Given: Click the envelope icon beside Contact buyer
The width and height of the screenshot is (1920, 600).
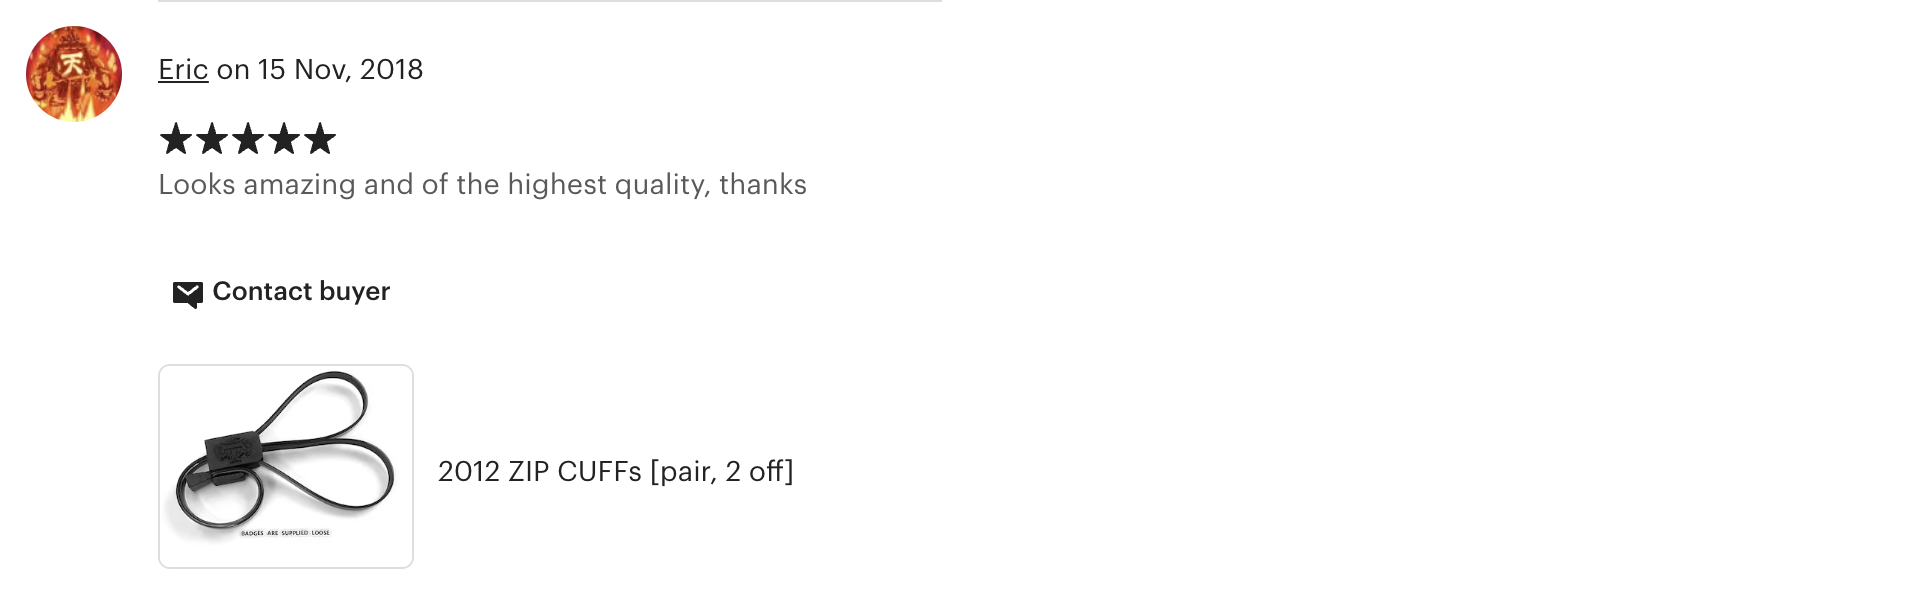Looking at the screenshot, I should click(x=188, y=294).
